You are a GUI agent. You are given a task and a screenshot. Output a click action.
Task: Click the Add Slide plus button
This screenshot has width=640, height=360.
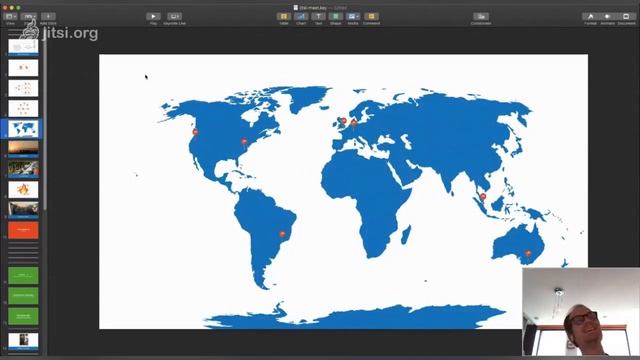(48, 16)
